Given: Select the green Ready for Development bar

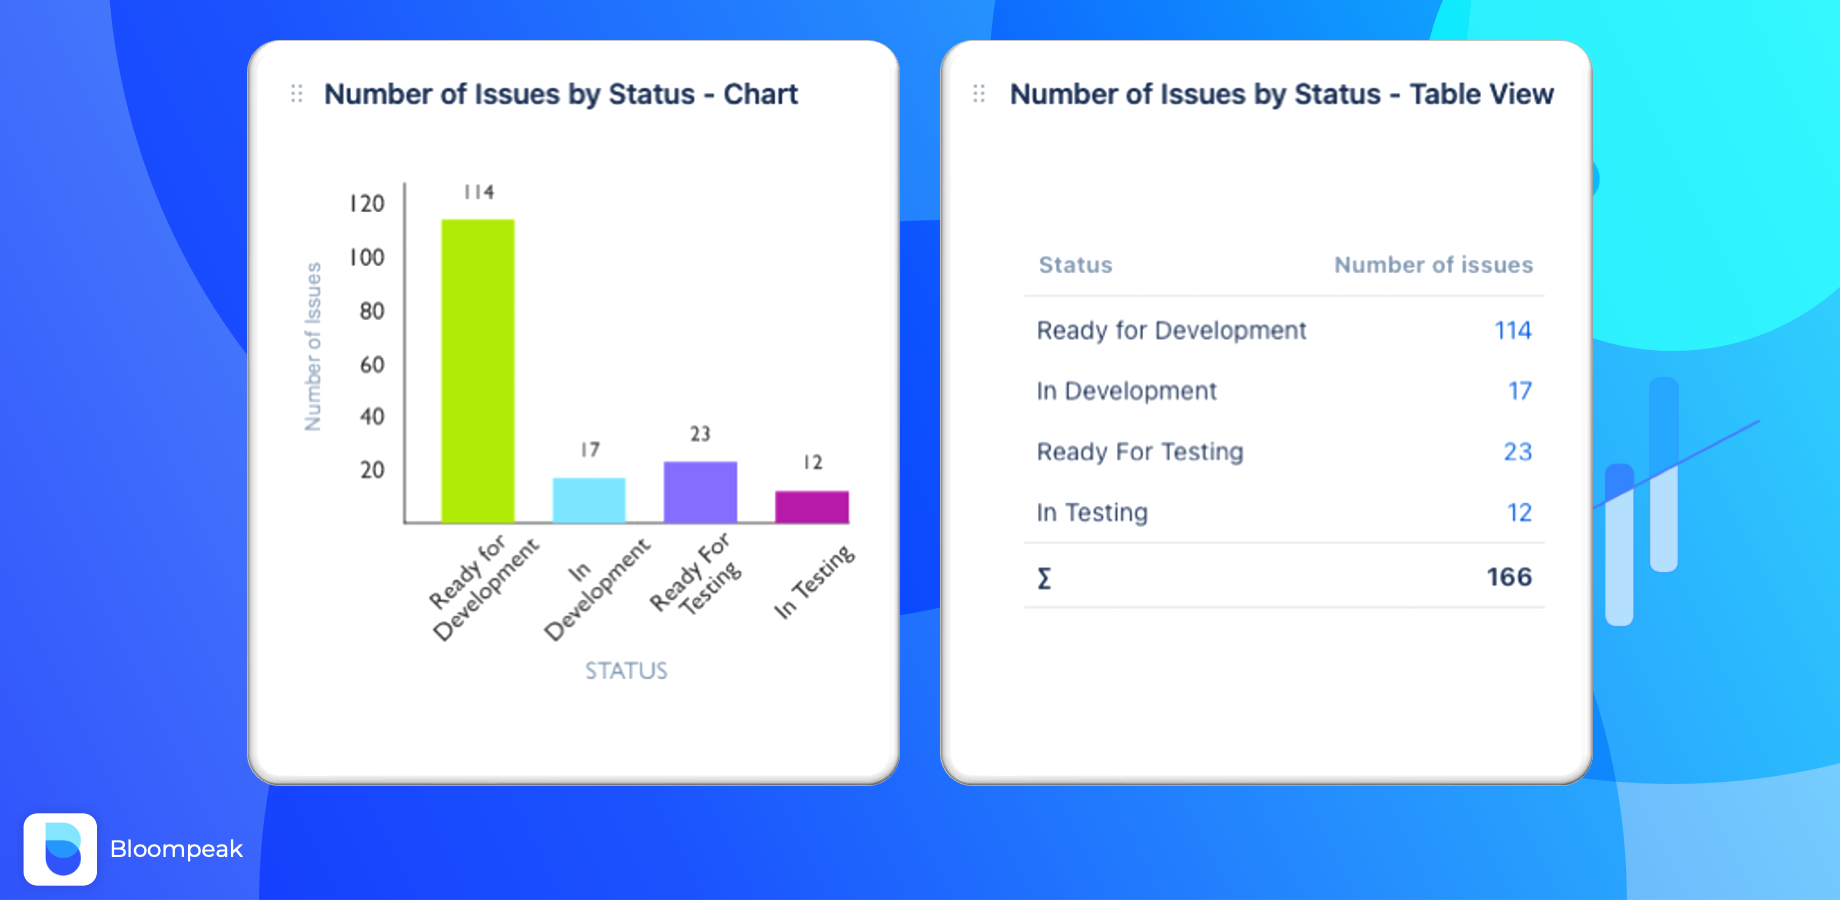Looking at the screenshot, I should click(478, 370).
